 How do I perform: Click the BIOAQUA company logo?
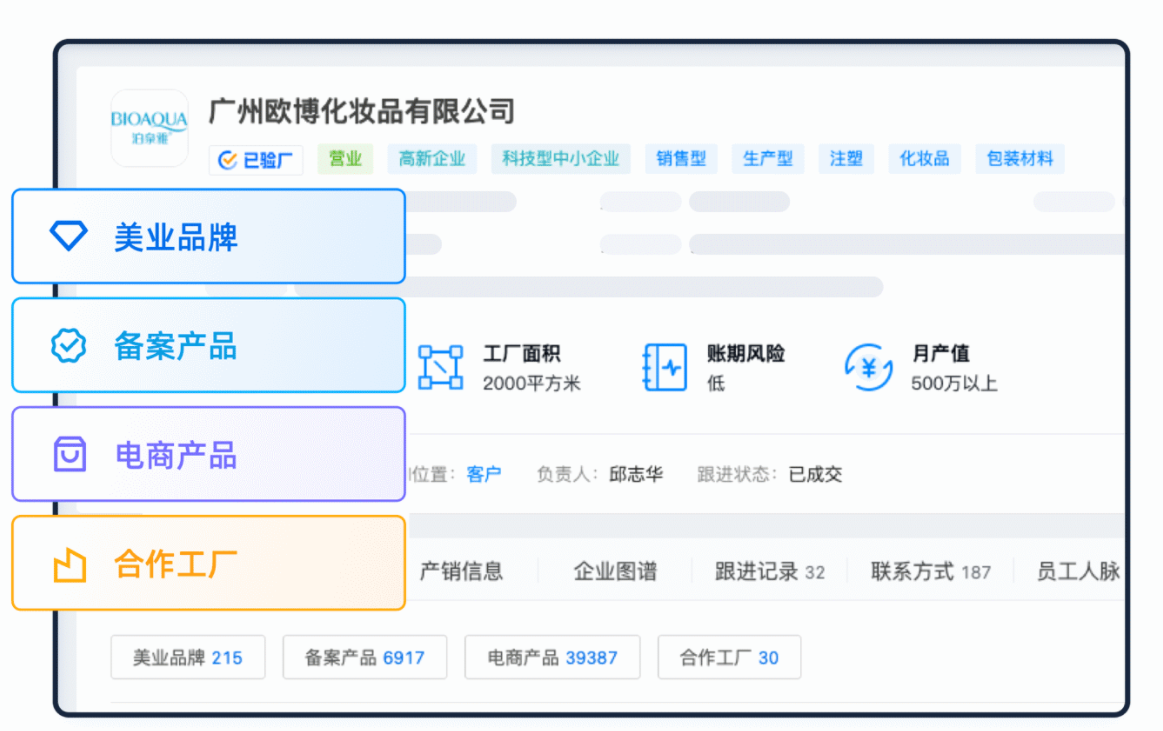coord(149,128)
